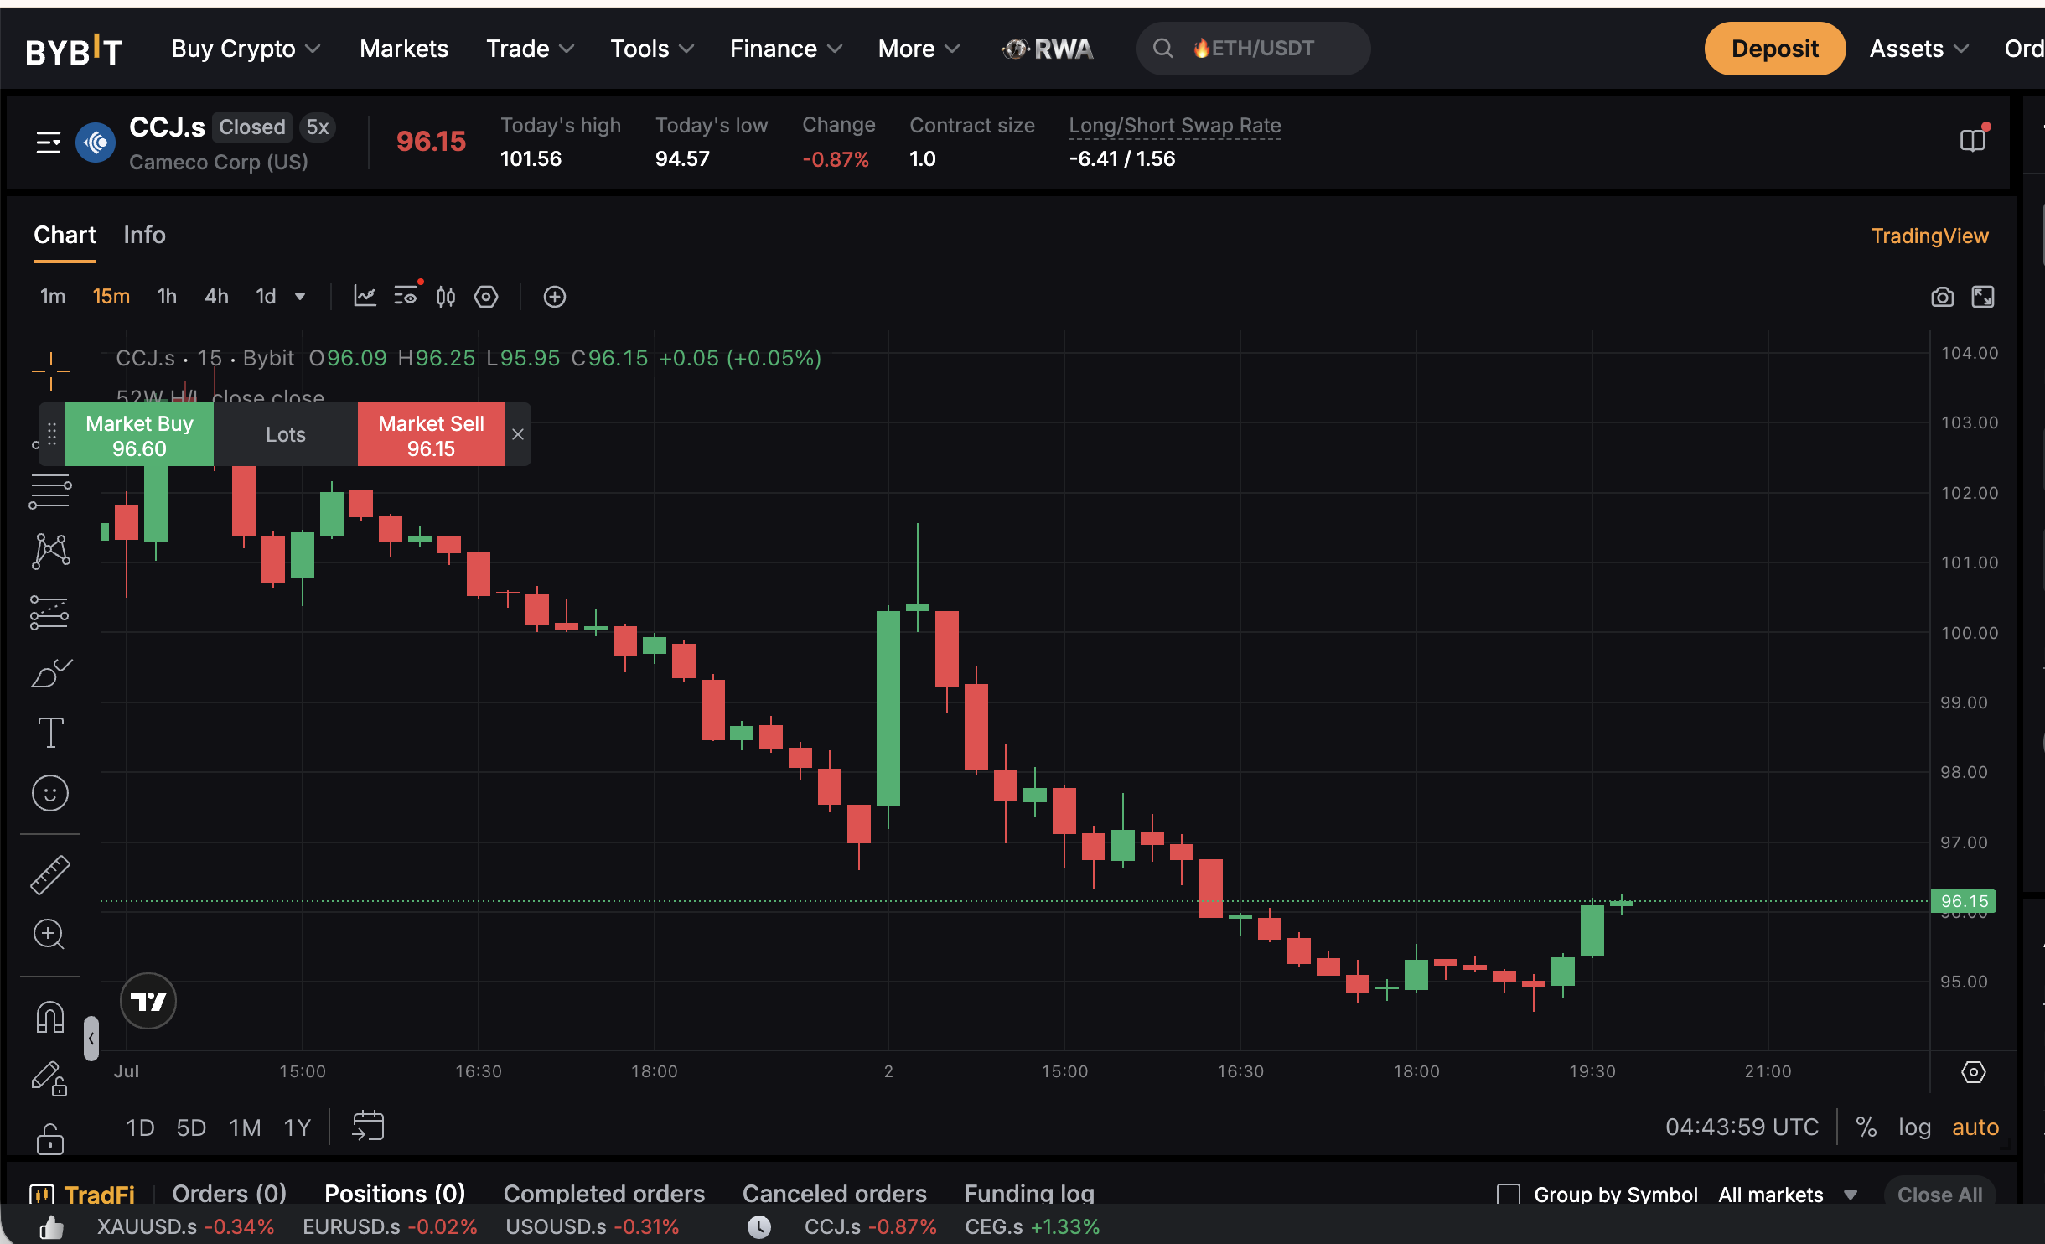Toggle percent scale mode
Screen dimensions: 2045x1244
[1866, 1127]
